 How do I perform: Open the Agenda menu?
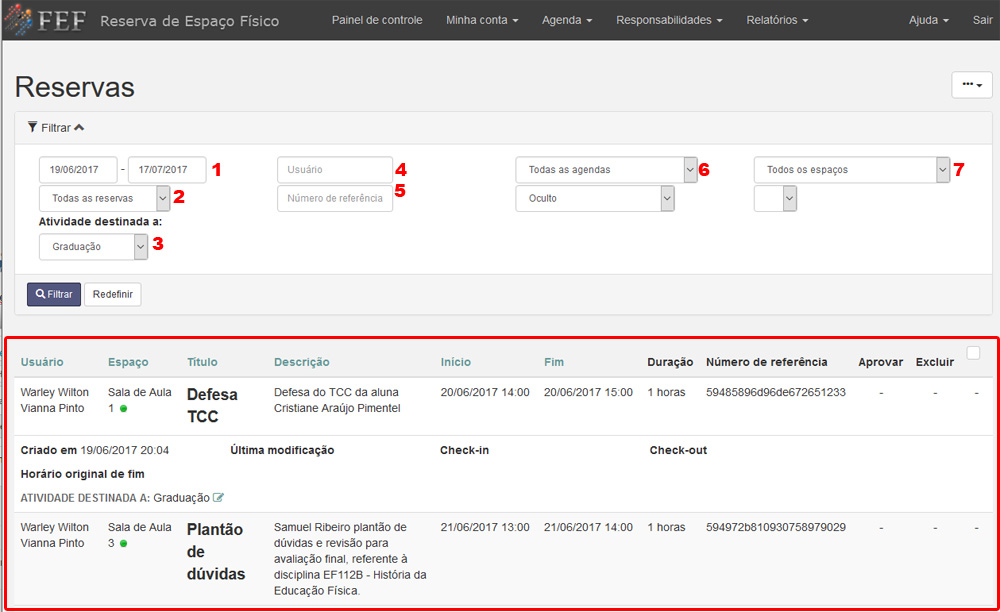(567, 20)
